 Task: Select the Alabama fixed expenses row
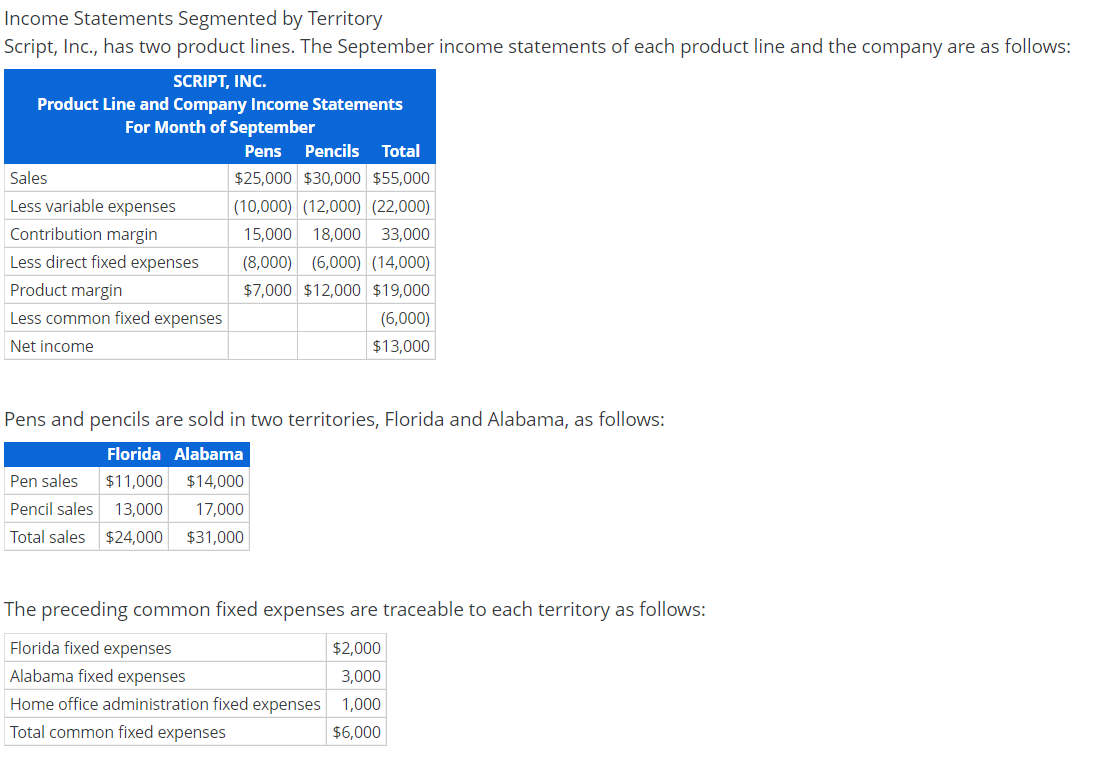(x=97, y=676)
